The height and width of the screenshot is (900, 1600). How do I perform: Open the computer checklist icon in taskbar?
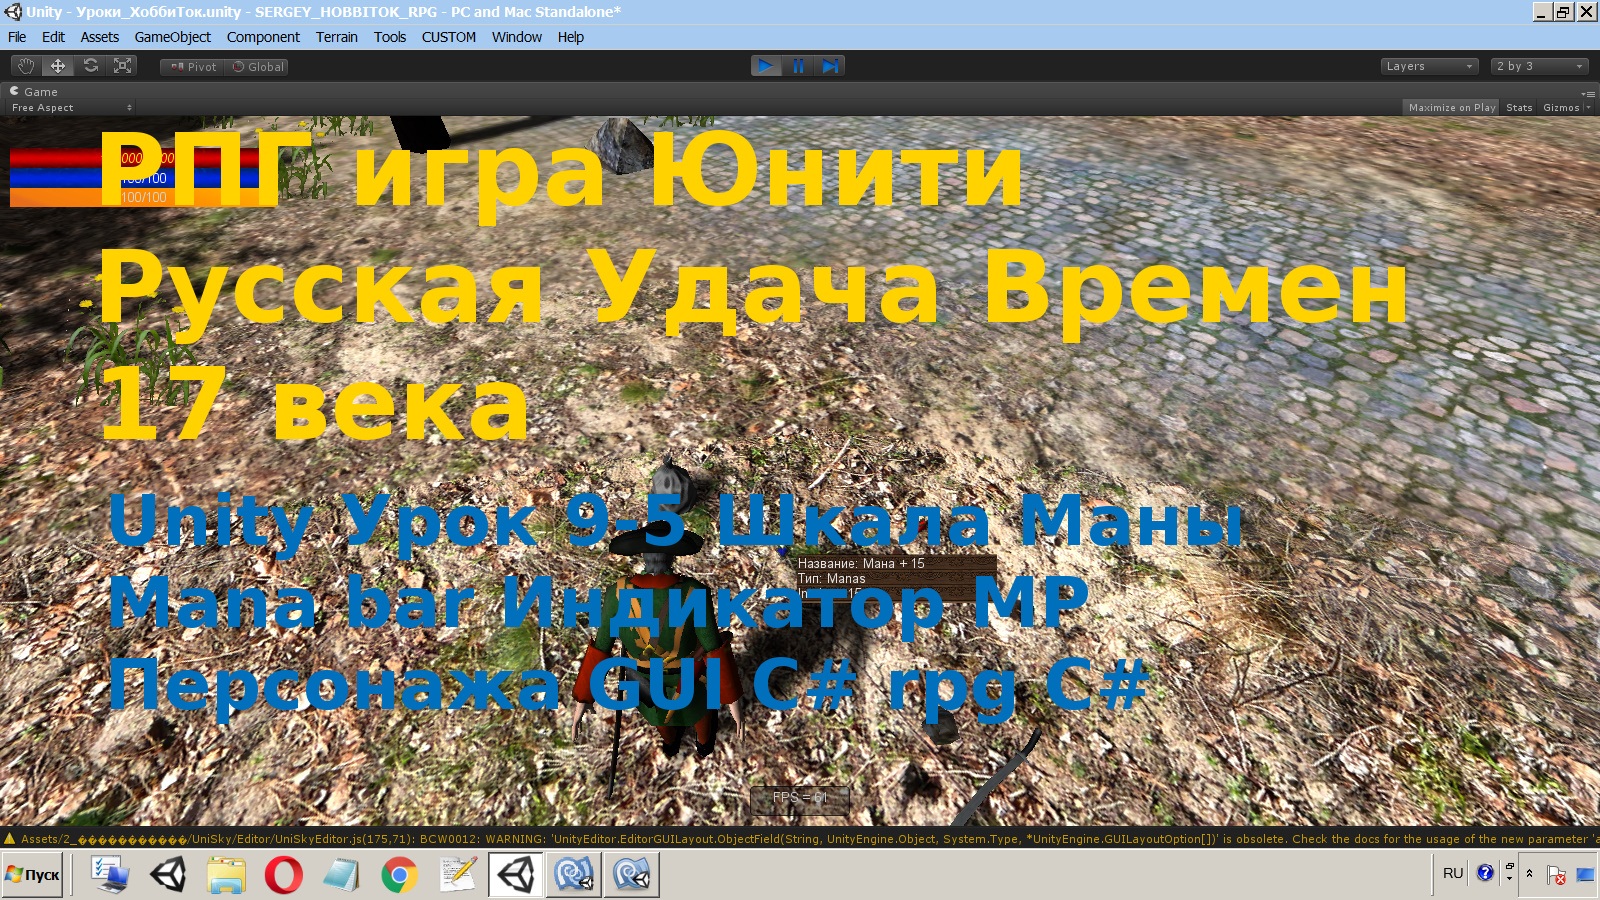coord(110,875)
